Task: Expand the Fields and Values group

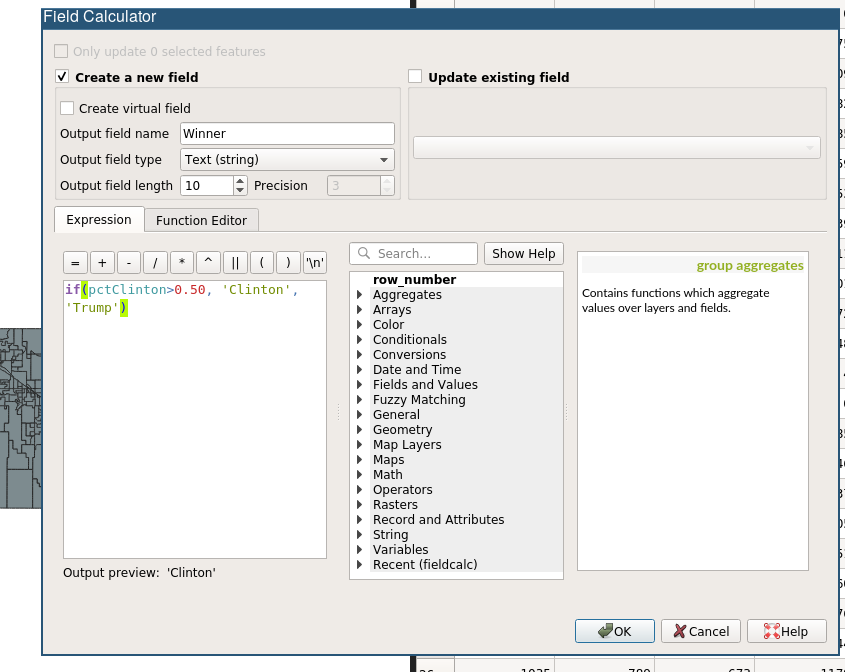Action: (360, 385)
